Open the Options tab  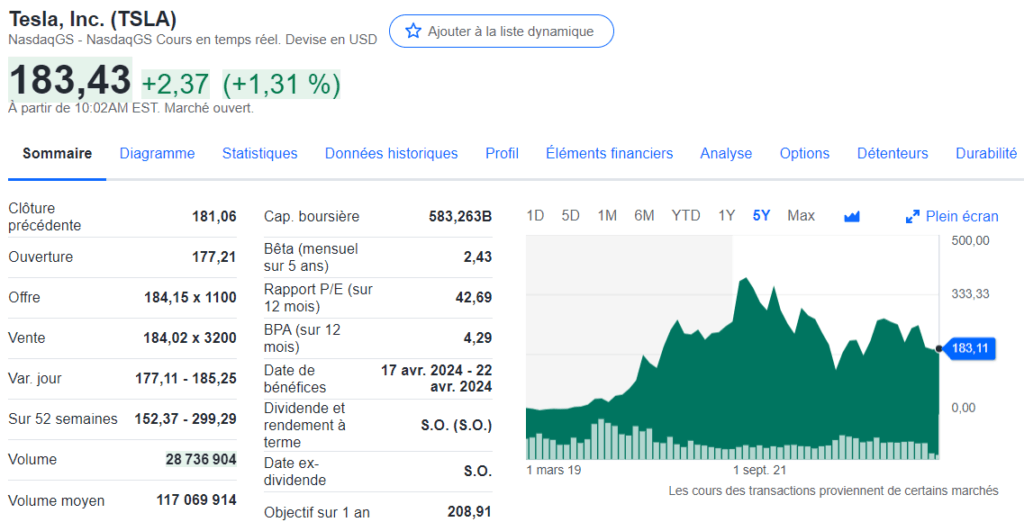pos(804,153)
